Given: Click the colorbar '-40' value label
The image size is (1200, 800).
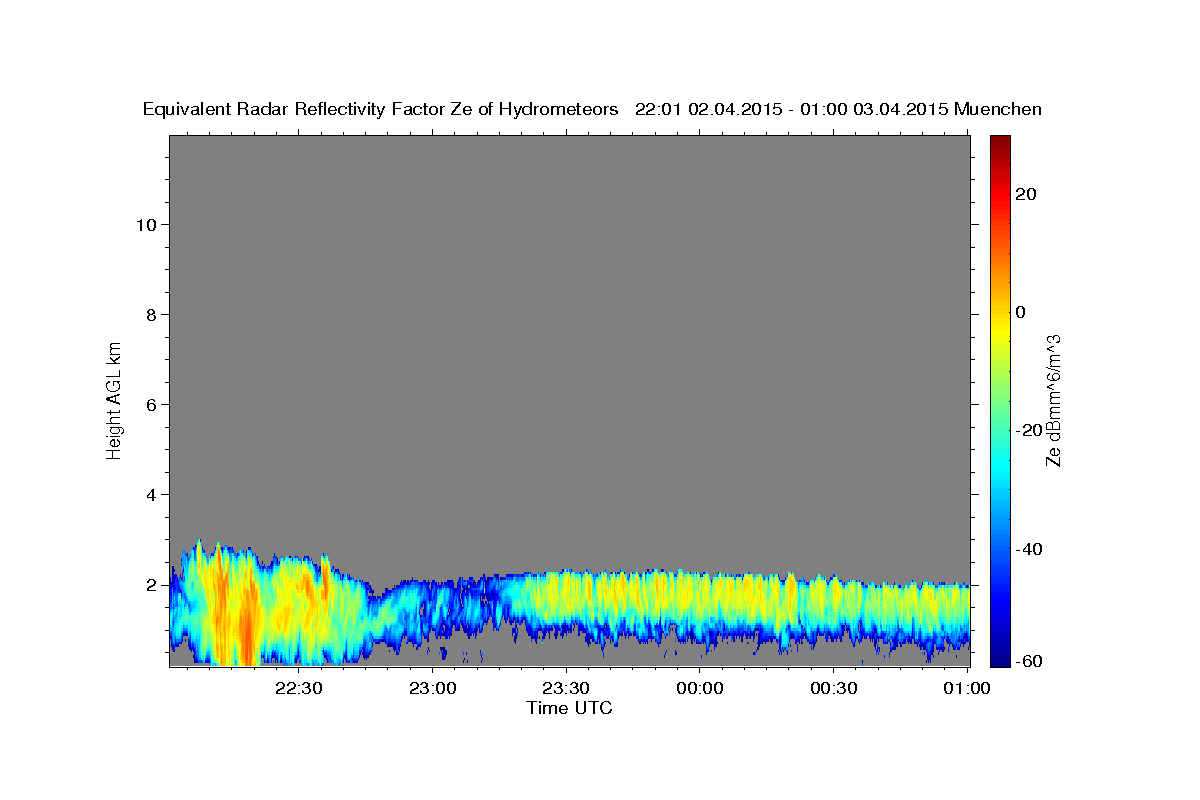Looking at the screenshot, I should click(x=1027, y=549).
